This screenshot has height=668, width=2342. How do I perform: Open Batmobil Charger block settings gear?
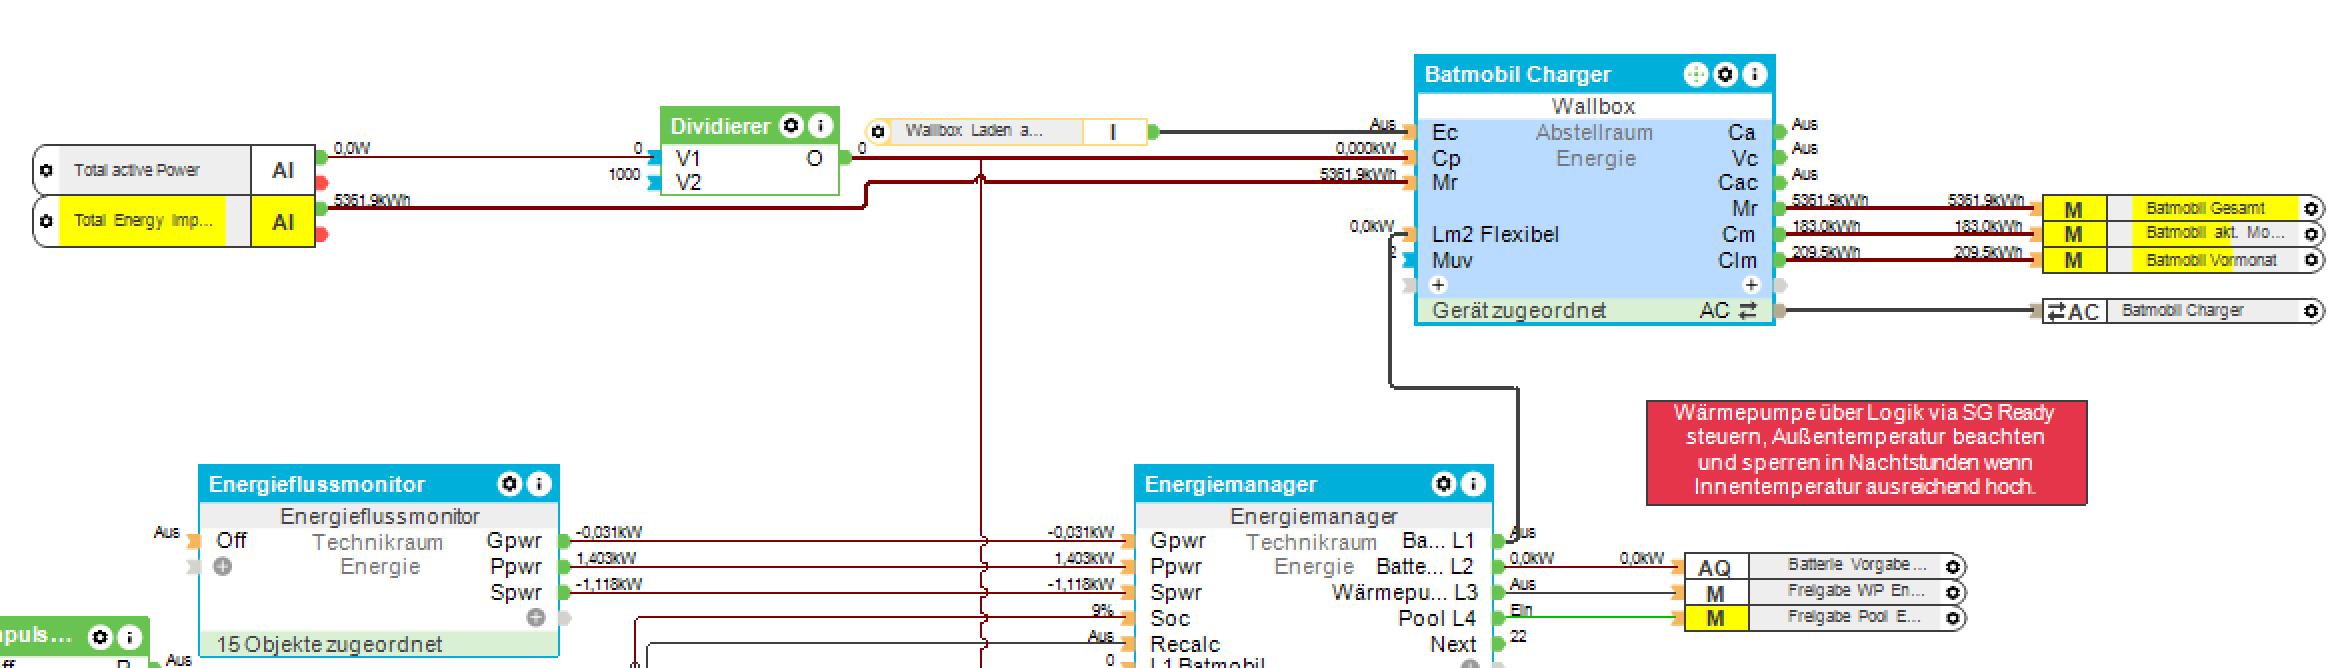click(1725, 75)
